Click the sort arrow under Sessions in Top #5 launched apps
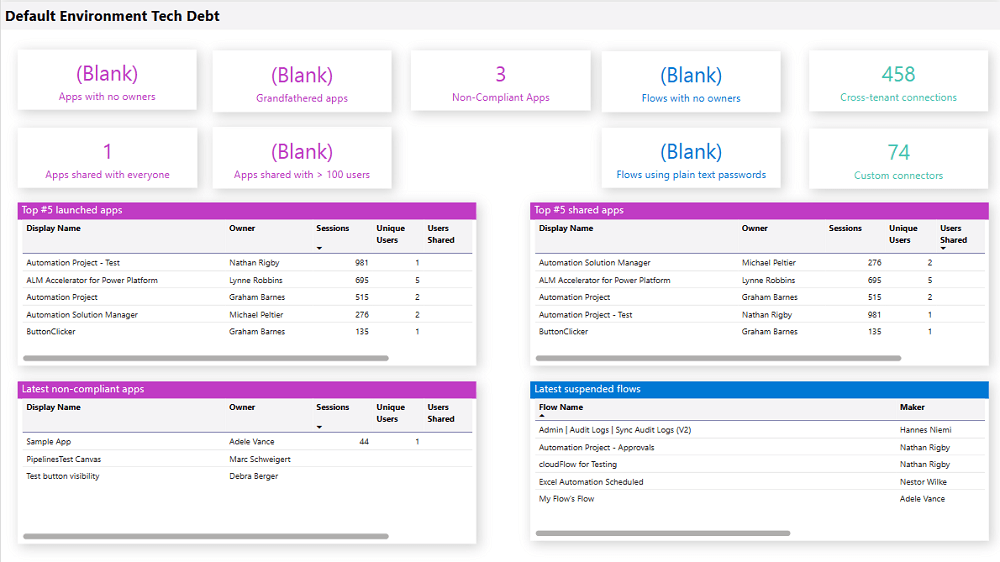 pos(320,248)
